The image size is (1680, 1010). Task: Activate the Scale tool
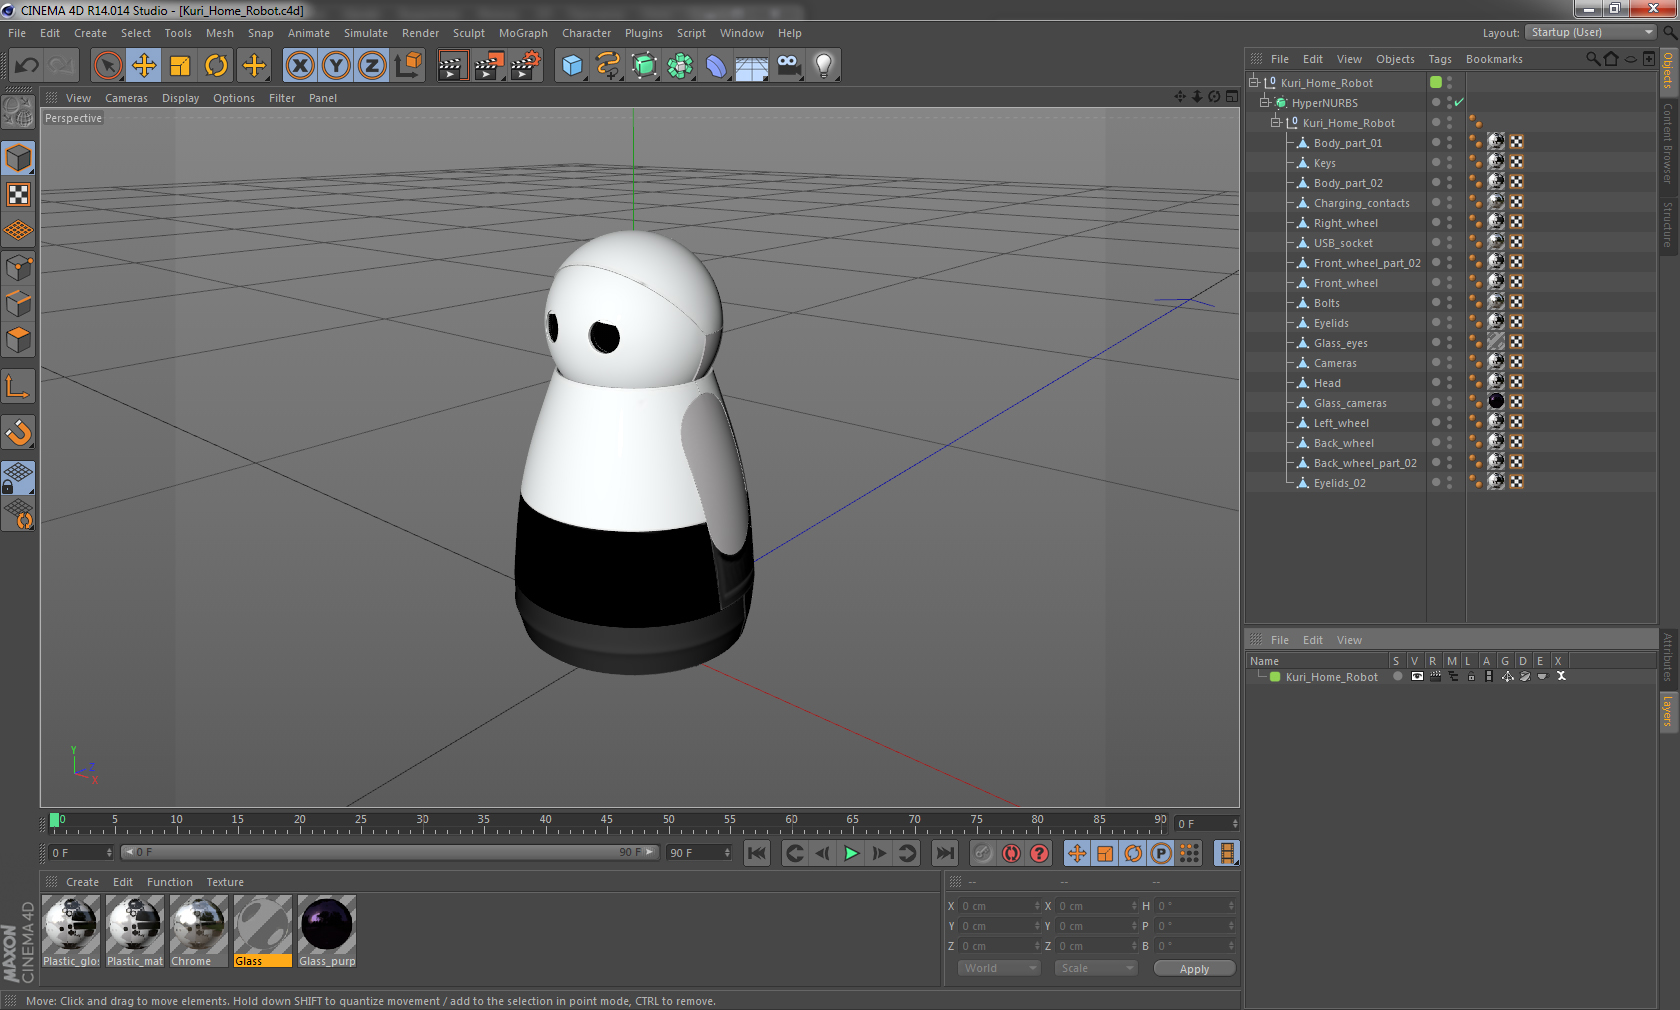pyautogui.click(x=180, y=66)
